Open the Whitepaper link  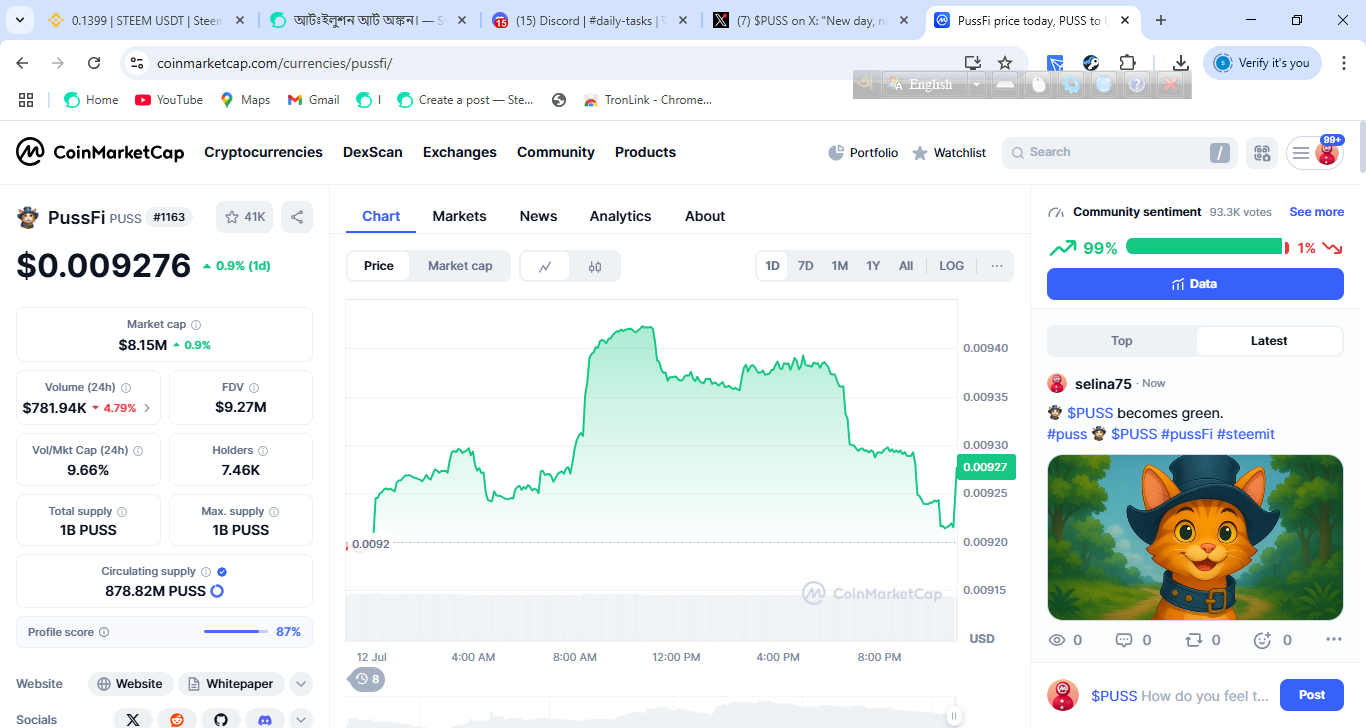coord(231,684)
